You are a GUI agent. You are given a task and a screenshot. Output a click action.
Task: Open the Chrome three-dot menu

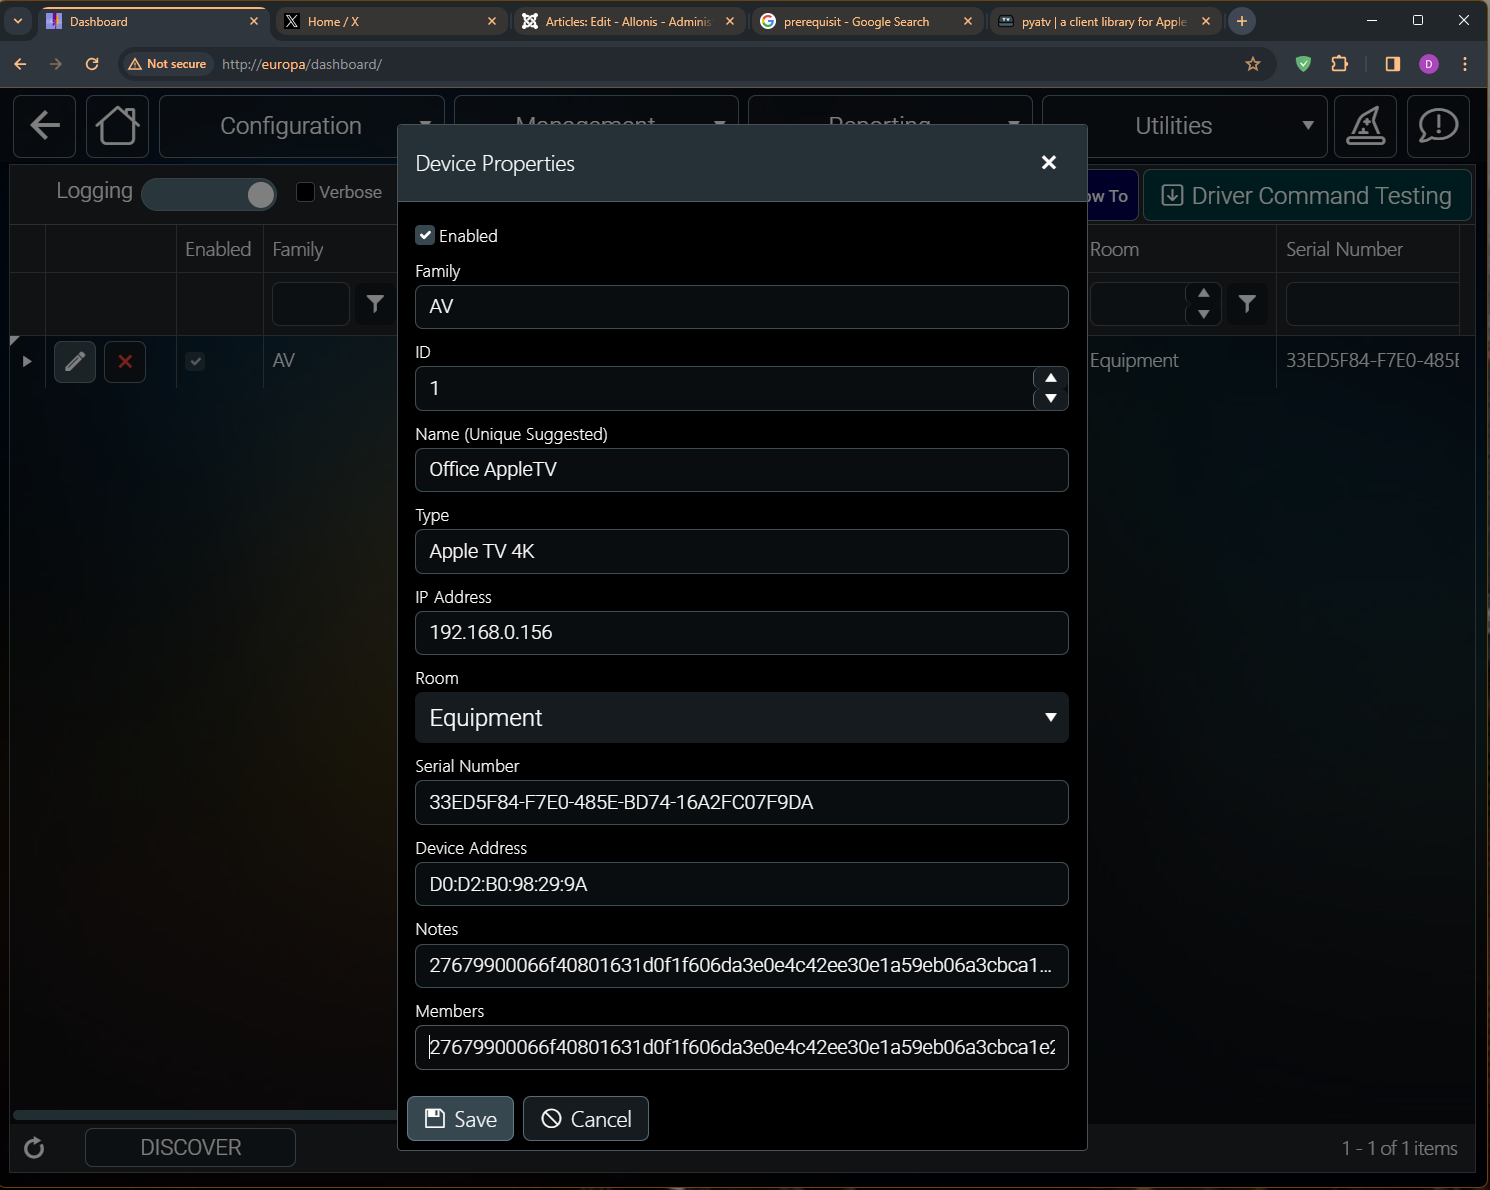pyautogui.click(x=1465, y=64)
